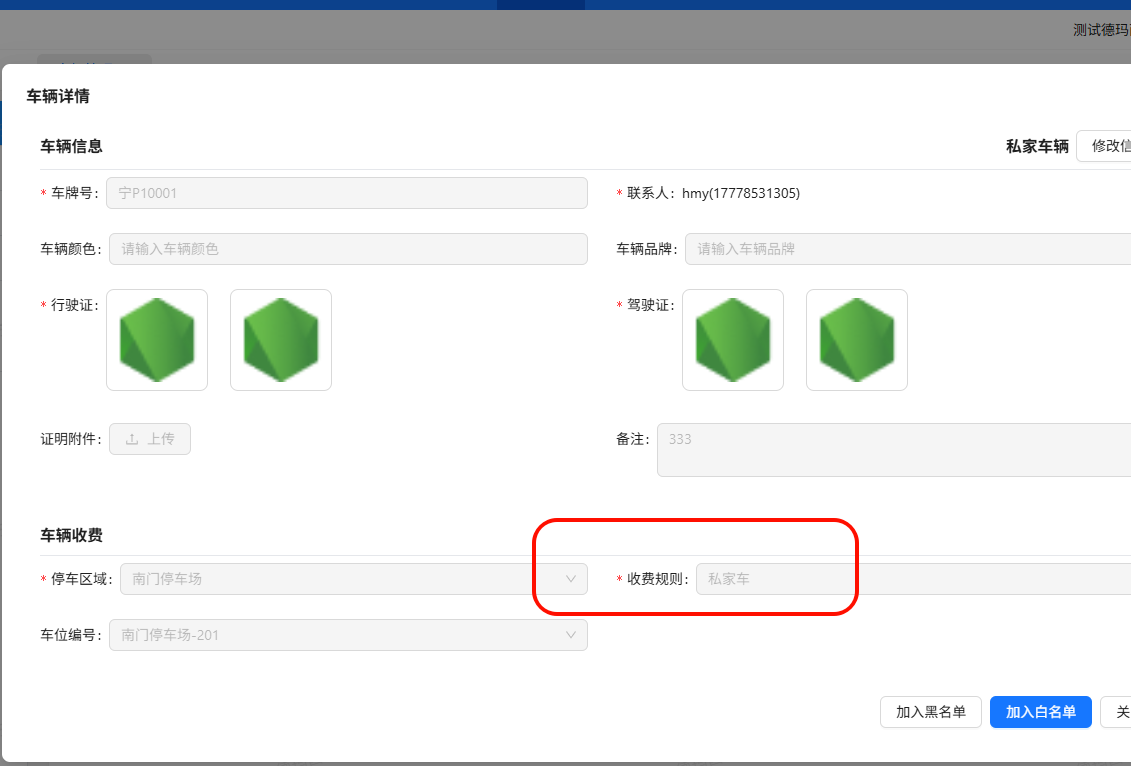
Task: Preview the second 驾驶证 image thumbnail
Action: [857, 340]
